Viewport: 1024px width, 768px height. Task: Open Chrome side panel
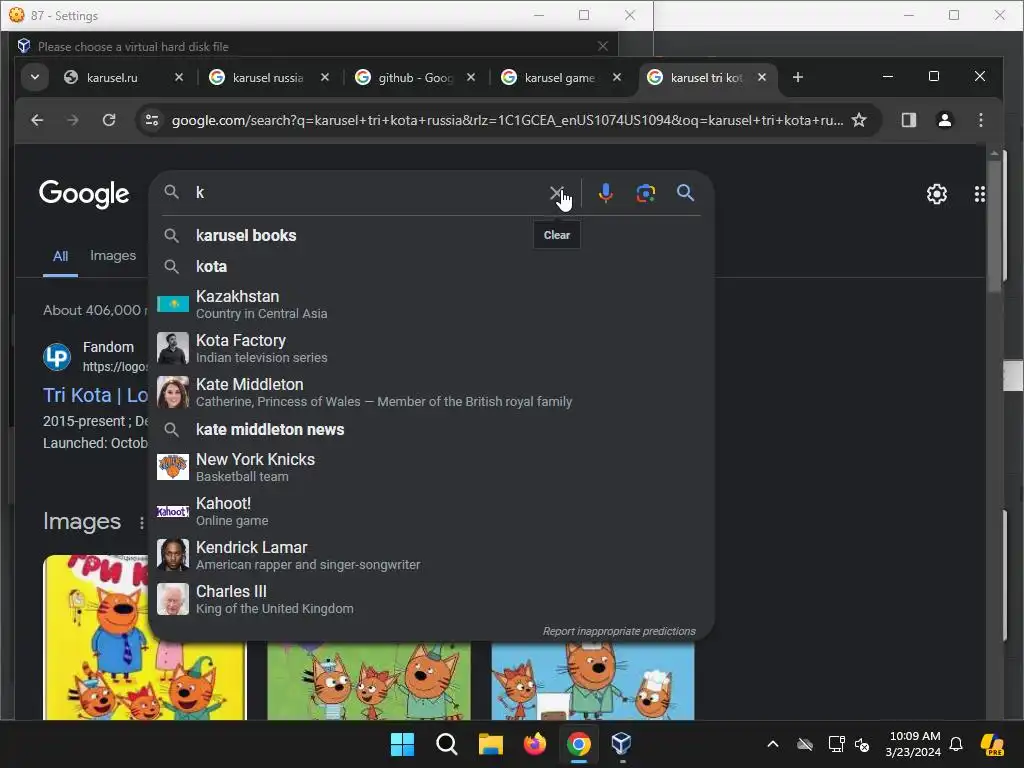tap(908, 120)
